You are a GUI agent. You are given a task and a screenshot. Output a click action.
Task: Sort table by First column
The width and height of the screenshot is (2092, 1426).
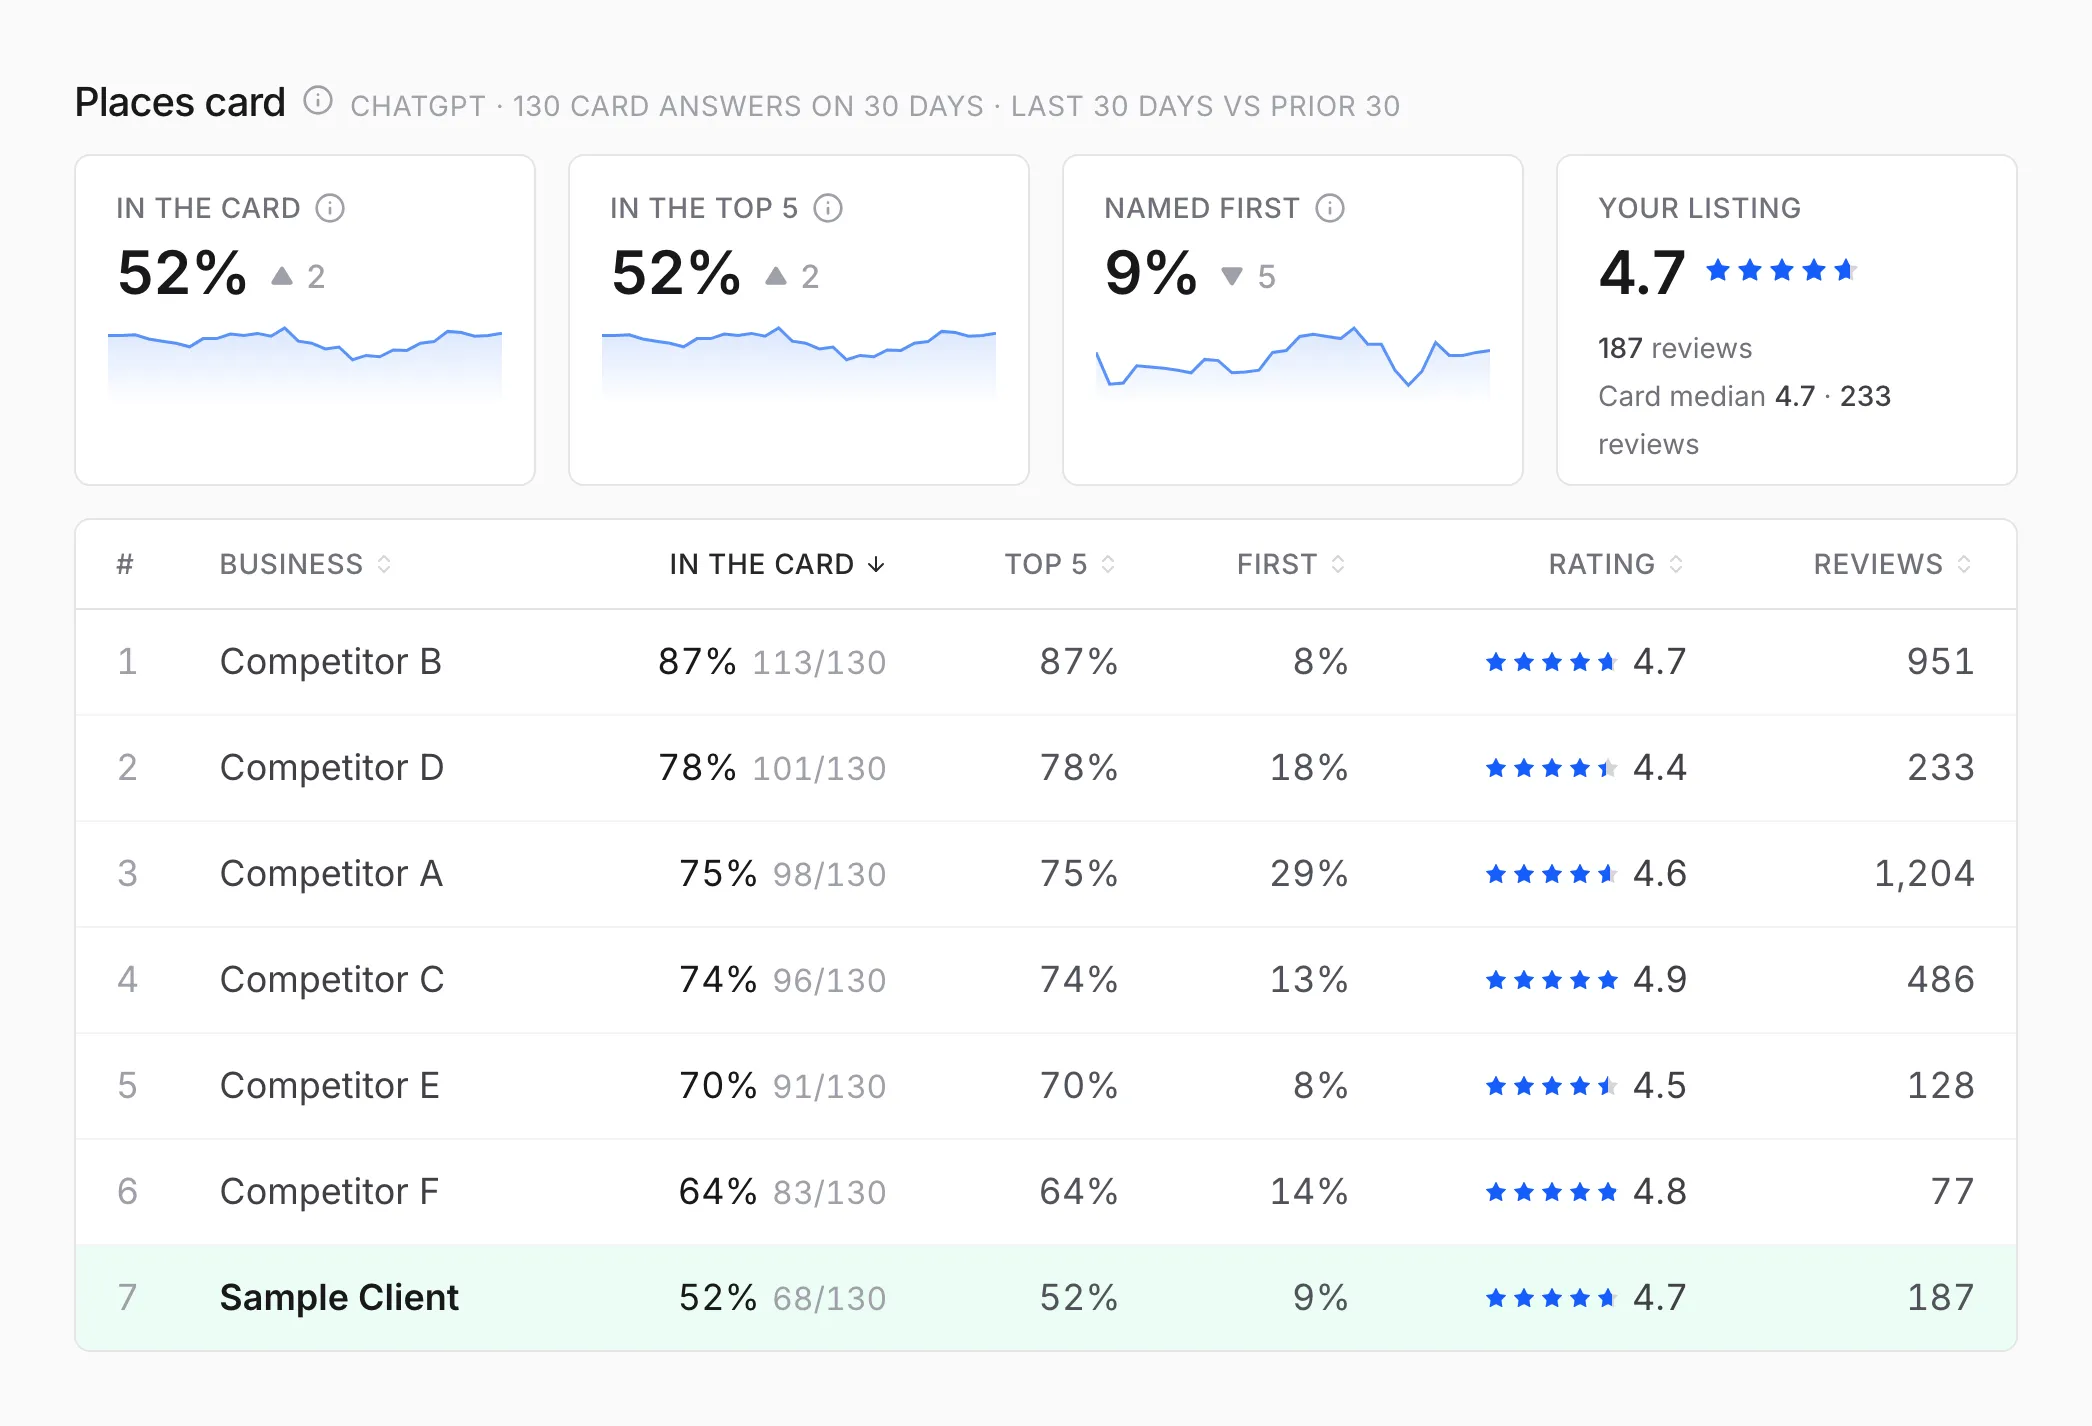pos(1291,564)
